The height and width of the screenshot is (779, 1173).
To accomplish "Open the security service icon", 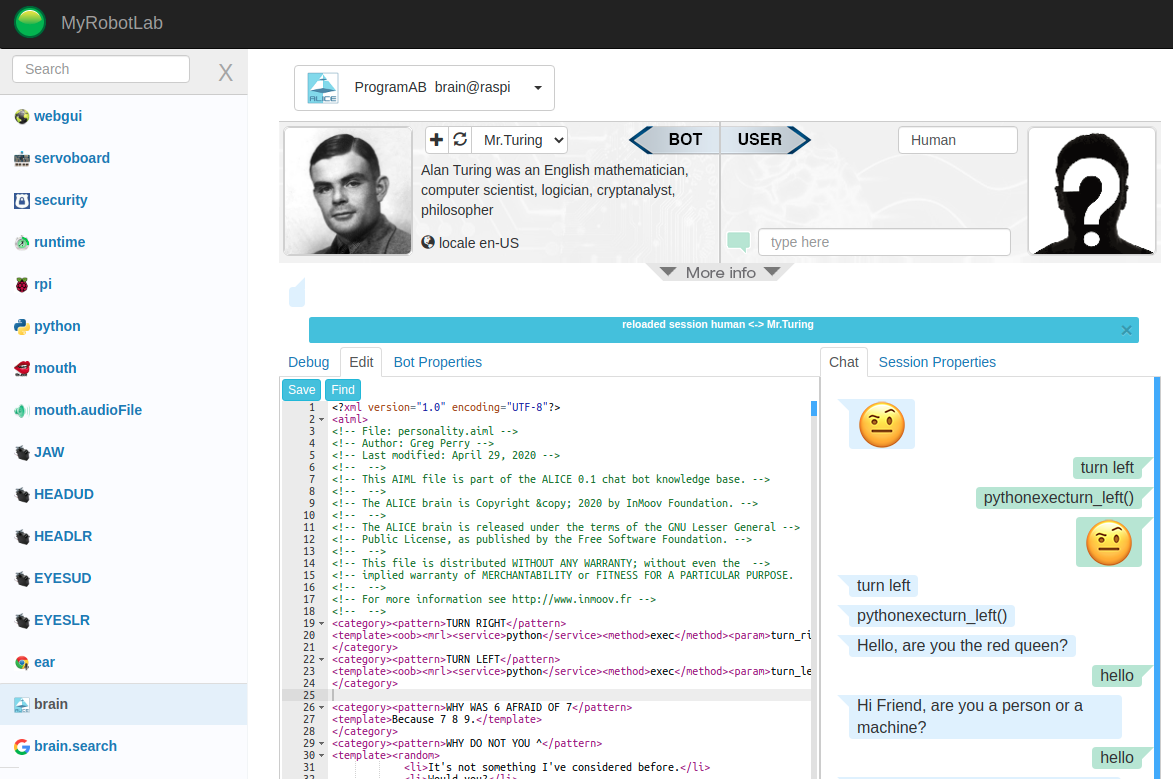I will (x=22, y=201).
